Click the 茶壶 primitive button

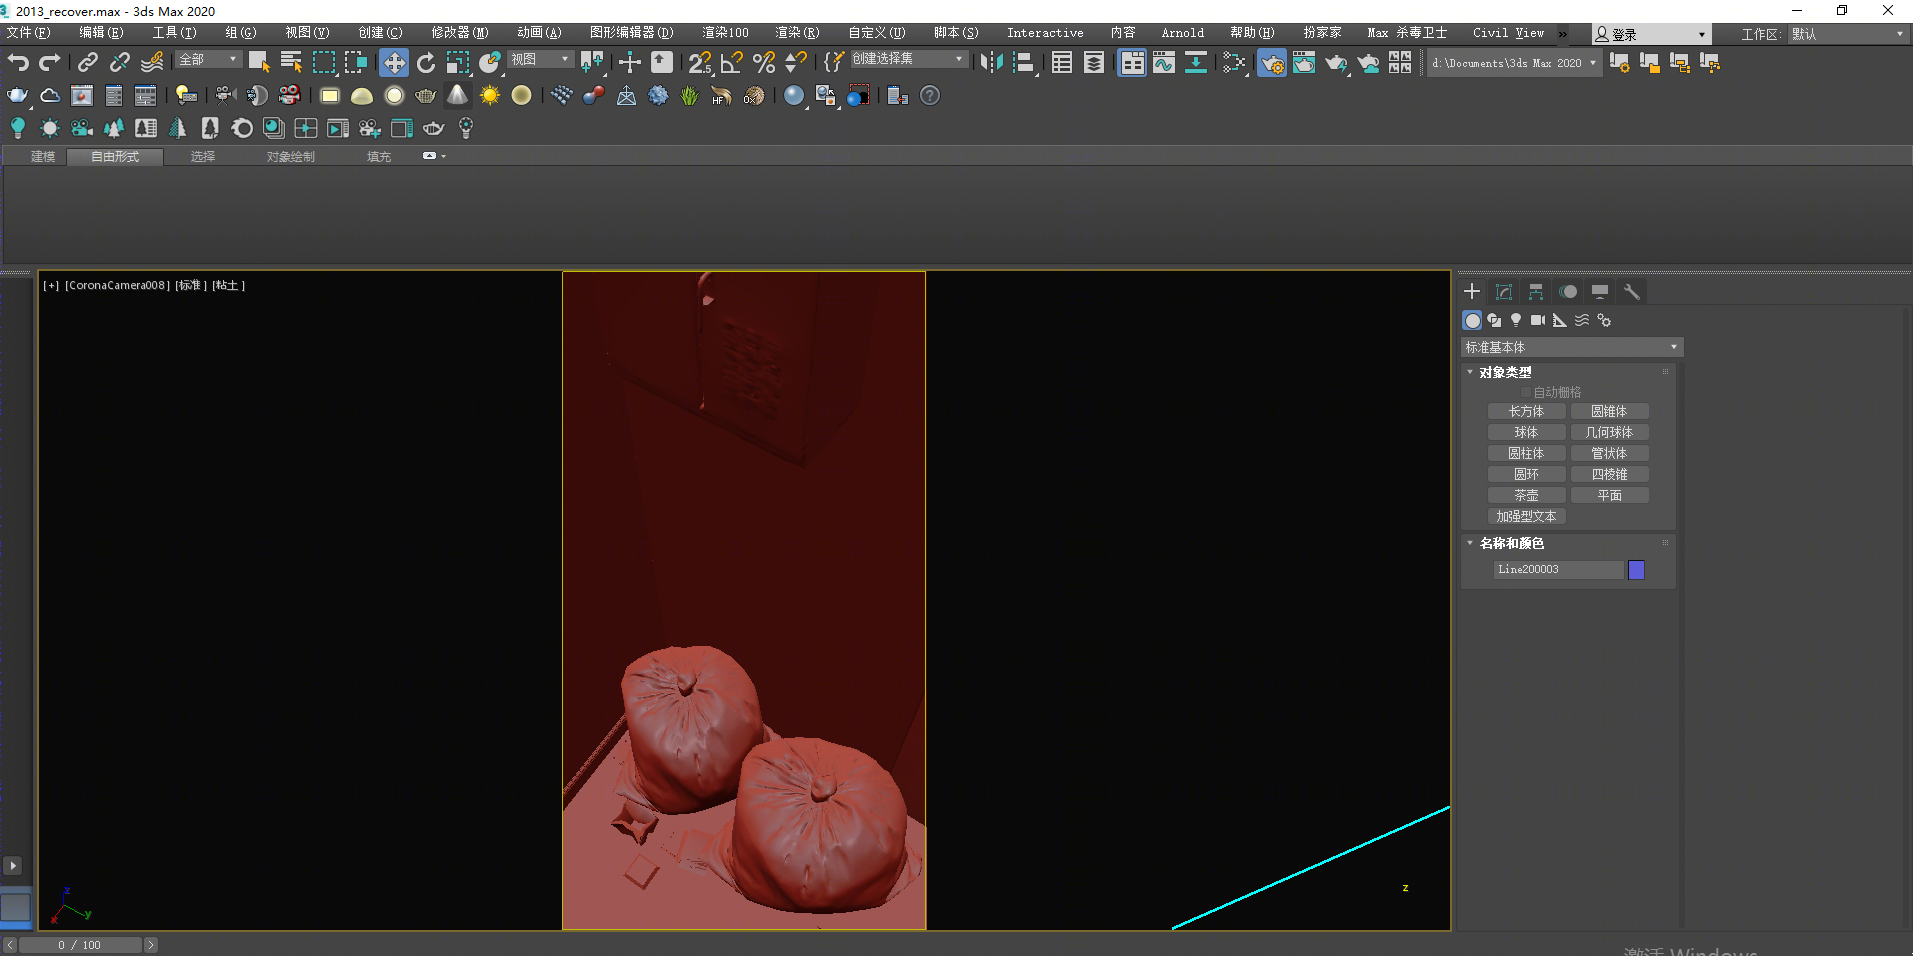[1526, 496]
